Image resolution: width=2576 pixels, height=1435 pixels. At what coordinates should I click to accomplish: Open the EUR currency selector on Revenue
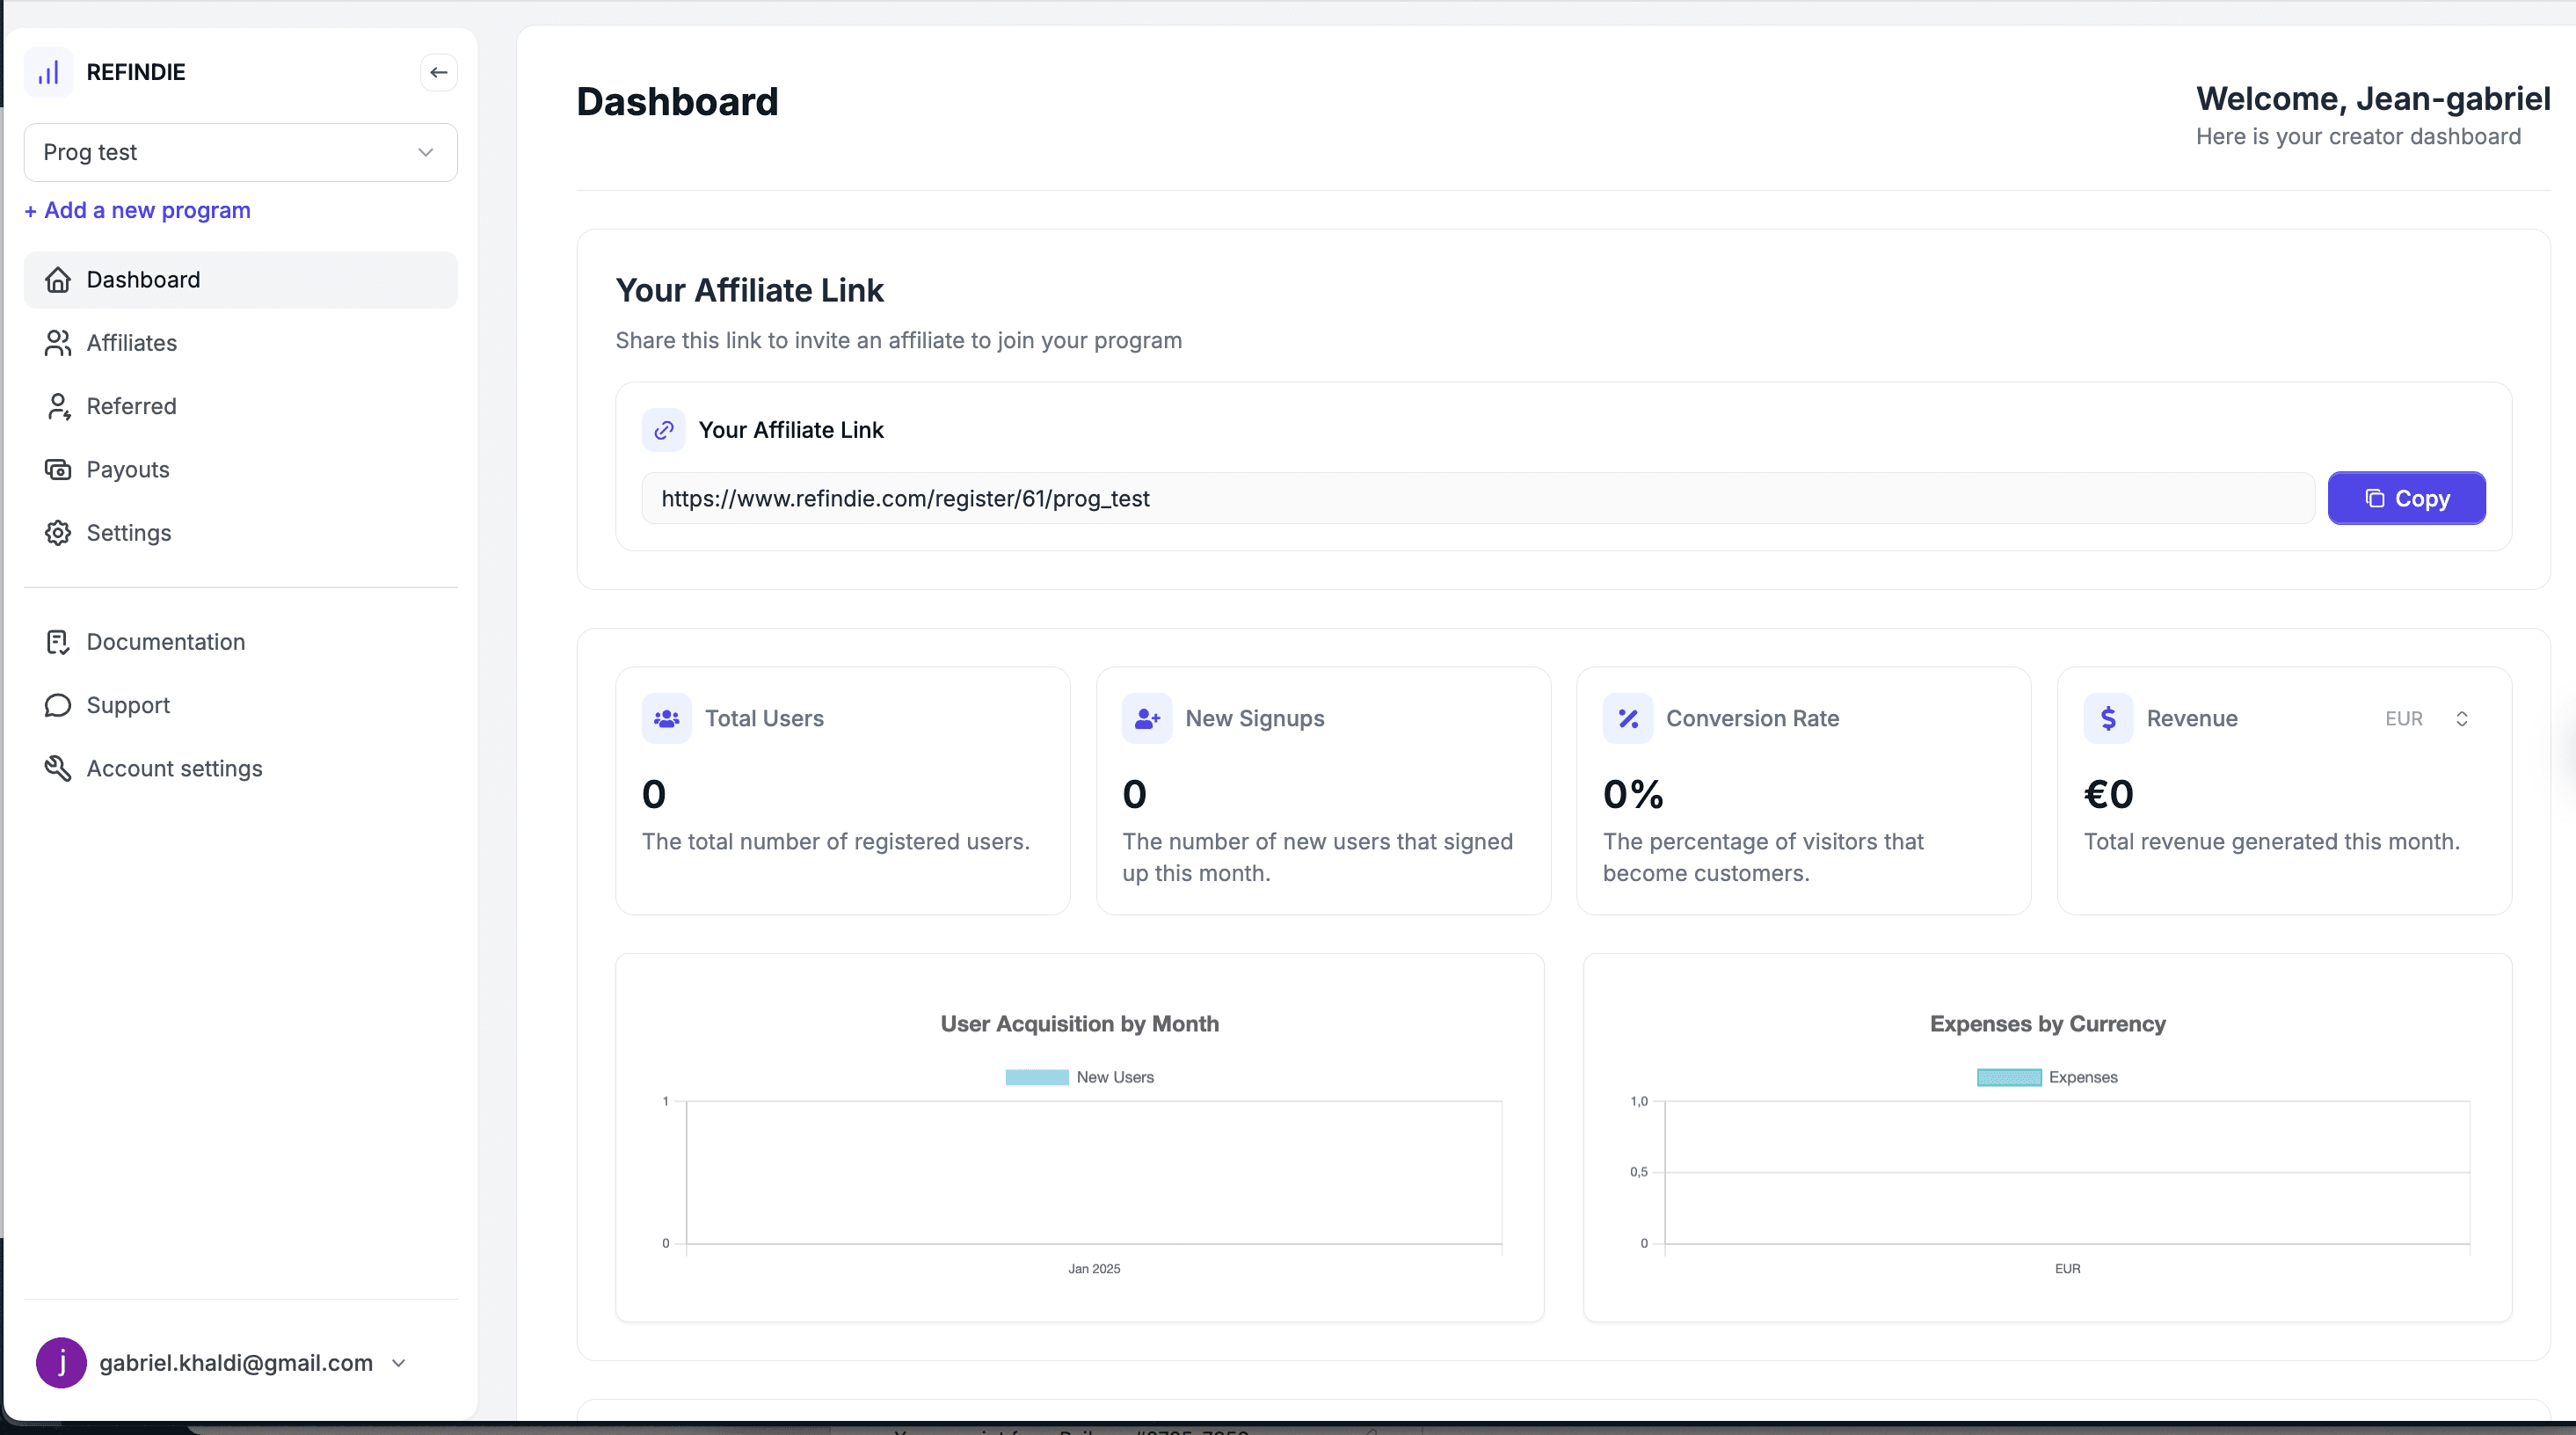[2428, 718]
